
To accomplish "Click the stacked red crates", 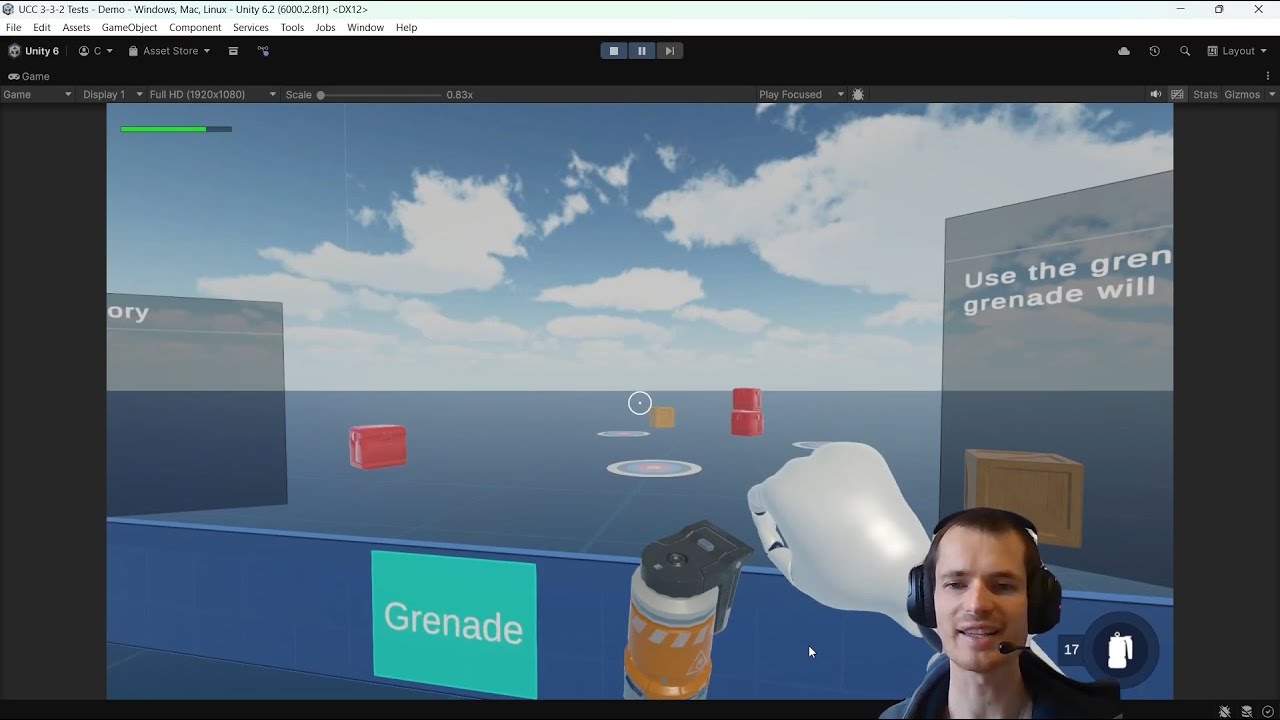I will 747,412.
